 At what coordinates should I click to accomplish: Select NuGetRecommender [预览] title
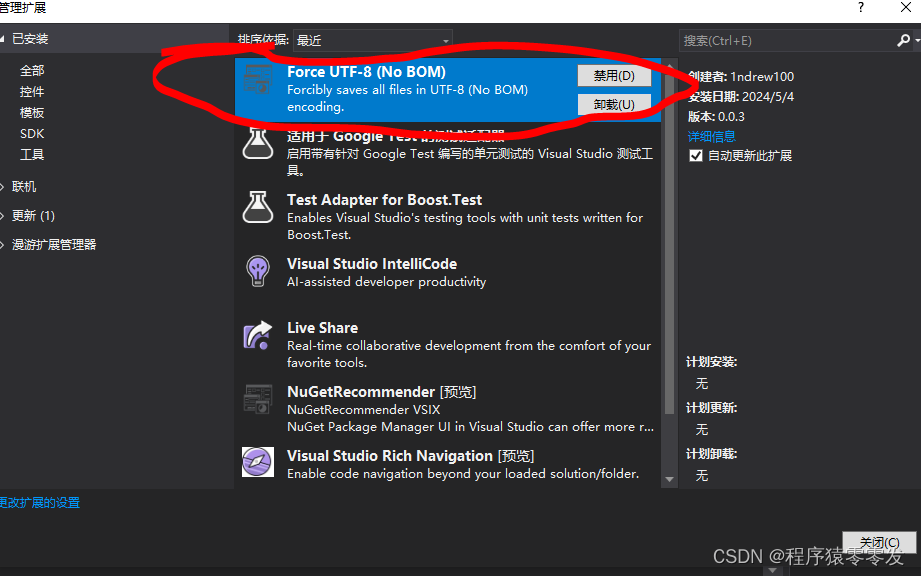coord(382,392)
